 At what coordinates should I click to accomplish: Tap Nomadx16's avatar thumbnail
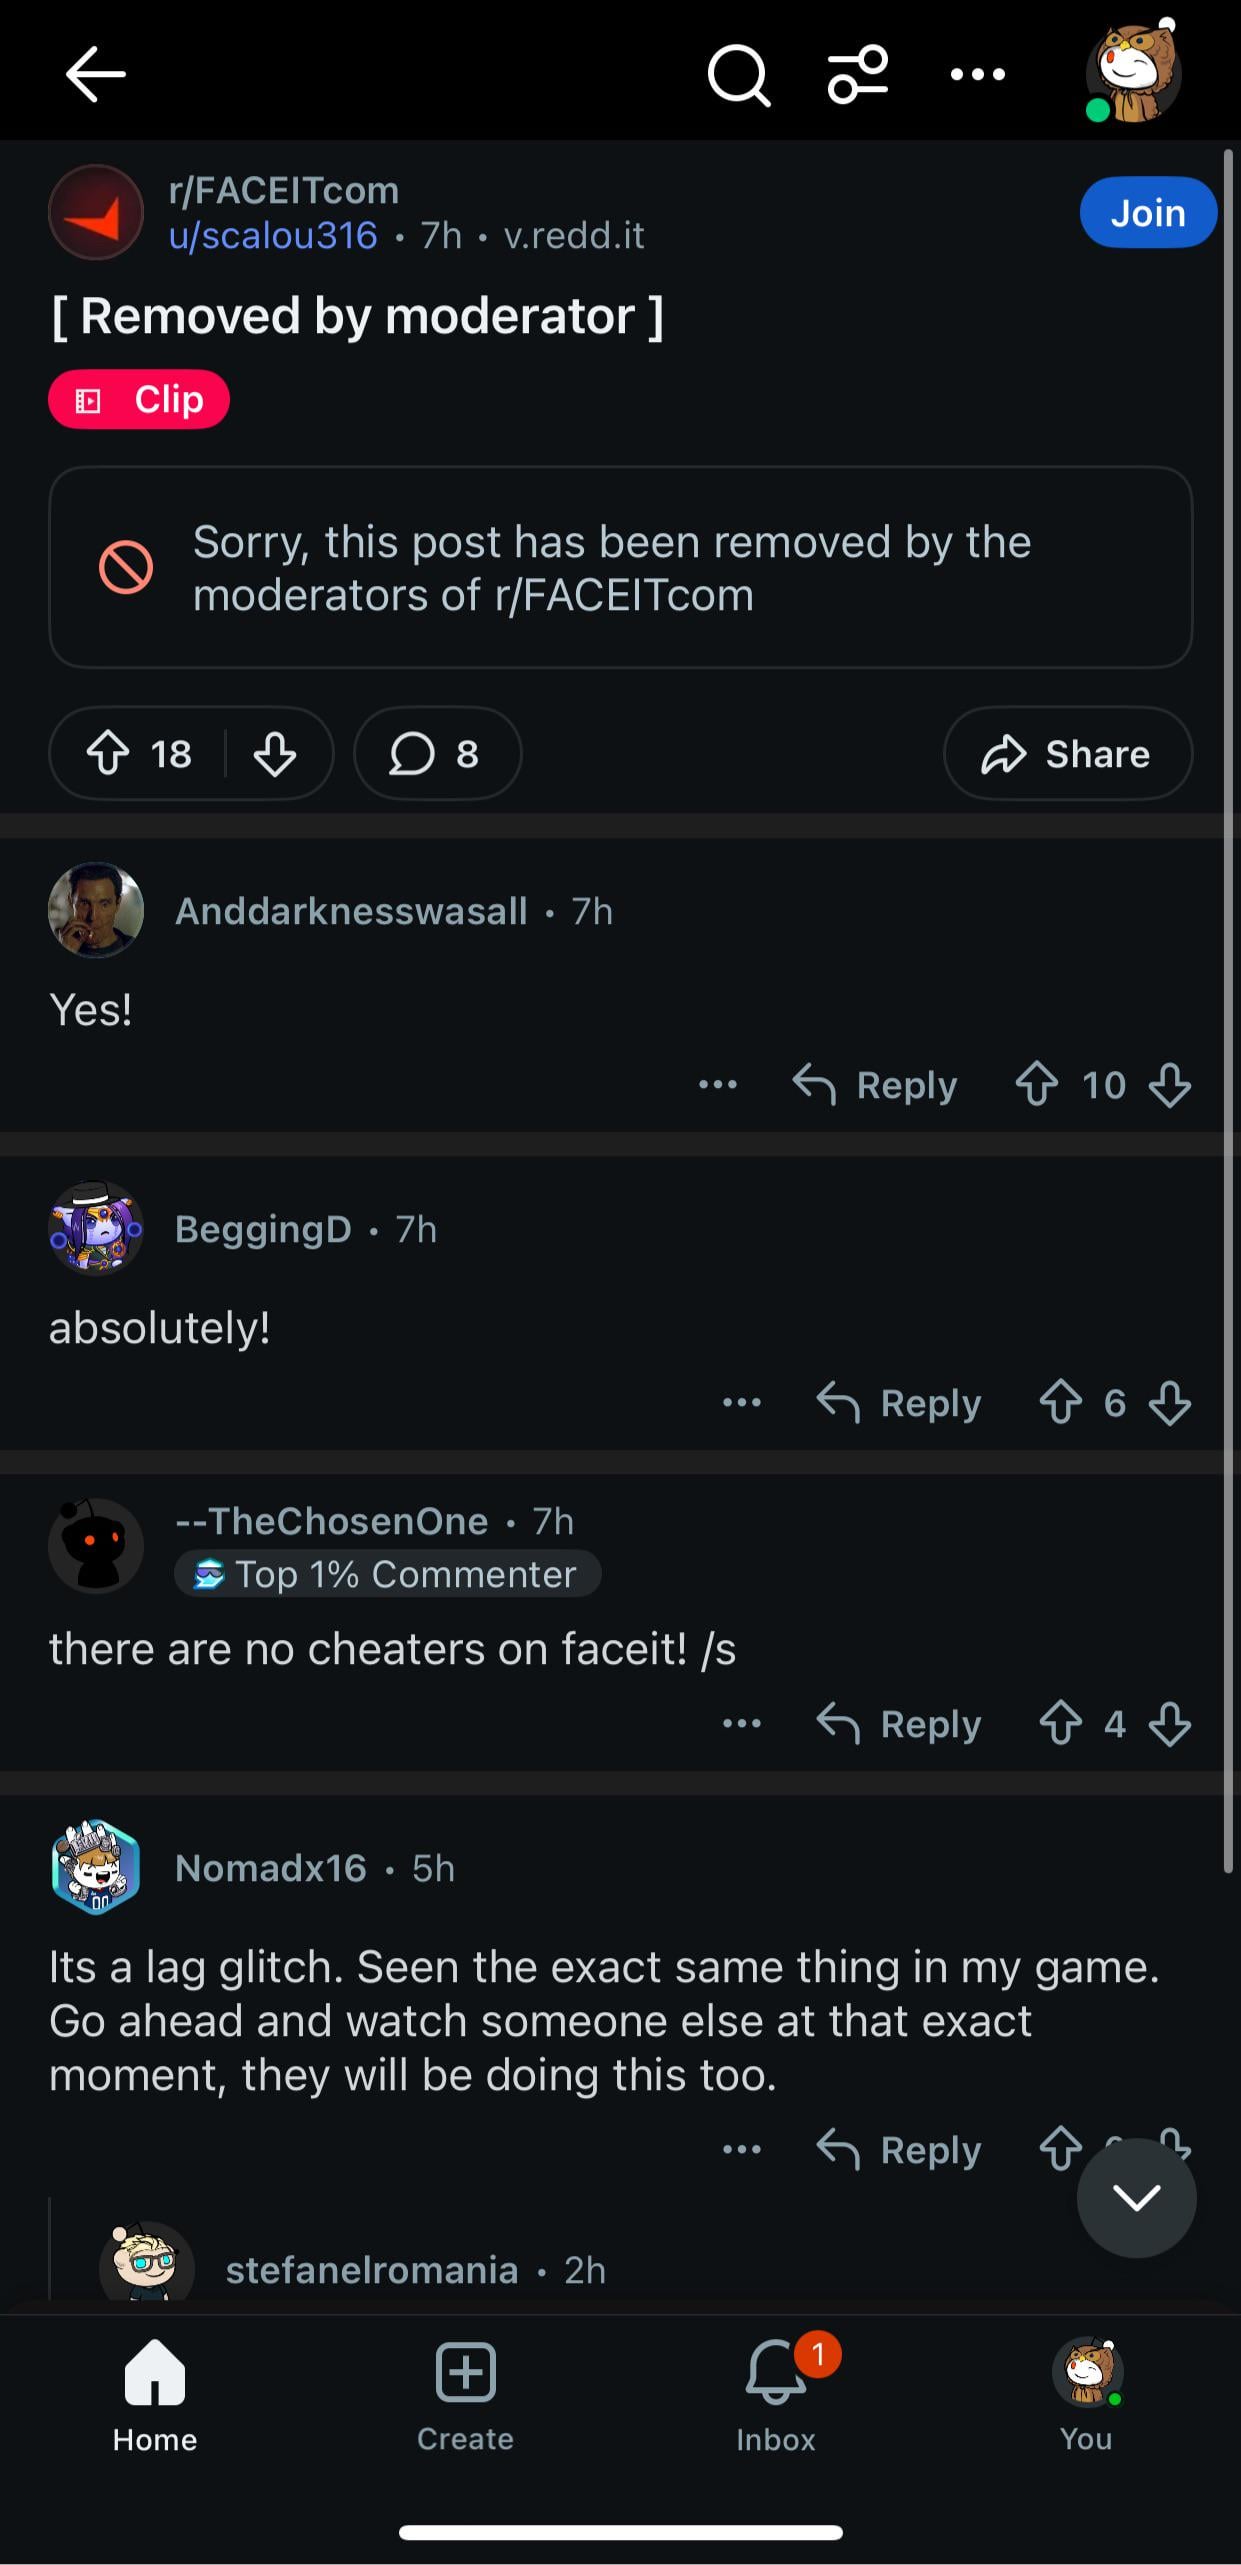96,1867
